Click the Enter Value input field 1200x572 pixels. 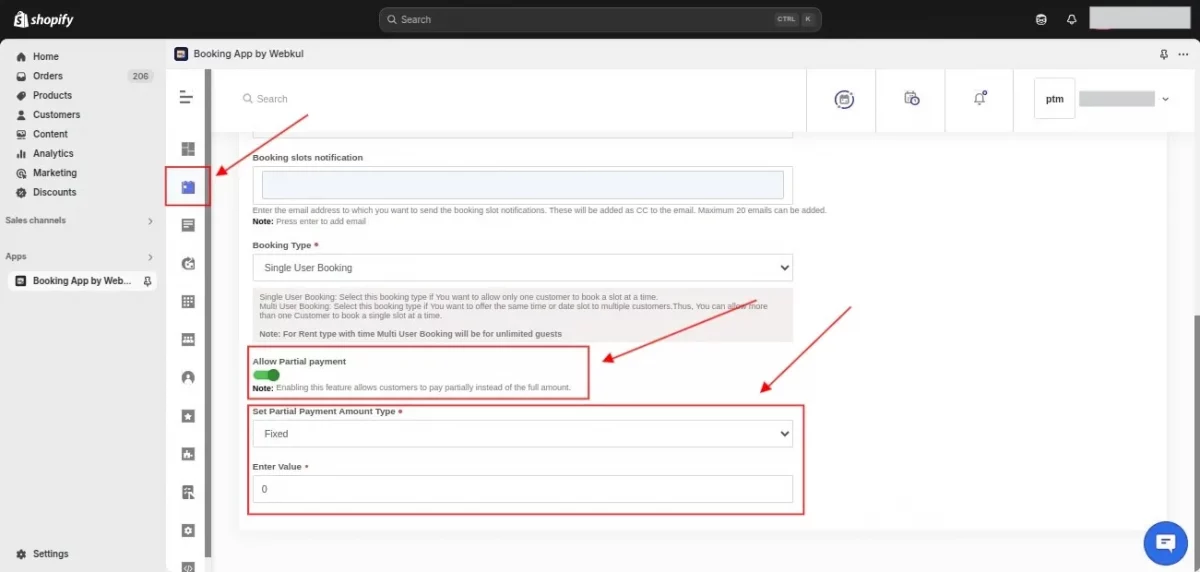click(x=522, y=489)
